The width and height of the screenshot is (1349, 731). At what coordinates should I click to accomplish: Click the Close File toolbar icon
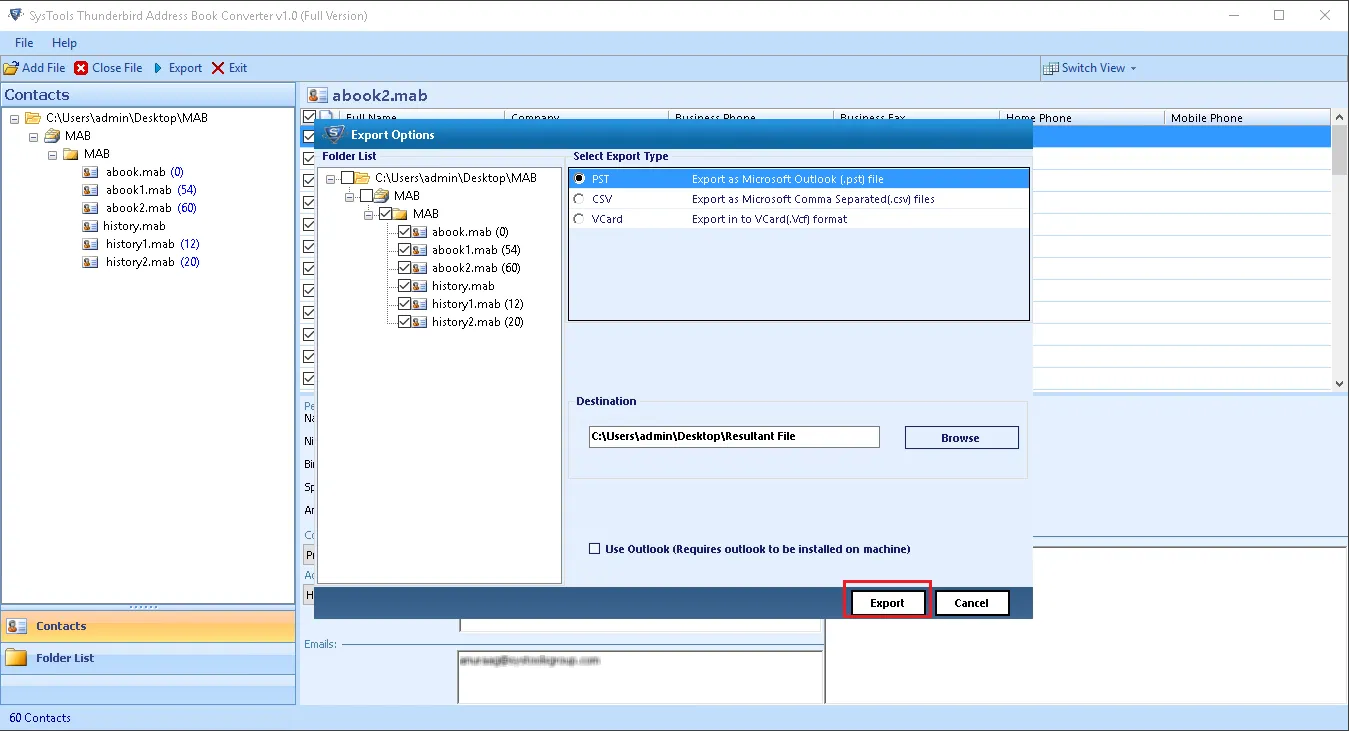(x=80, y=67)
